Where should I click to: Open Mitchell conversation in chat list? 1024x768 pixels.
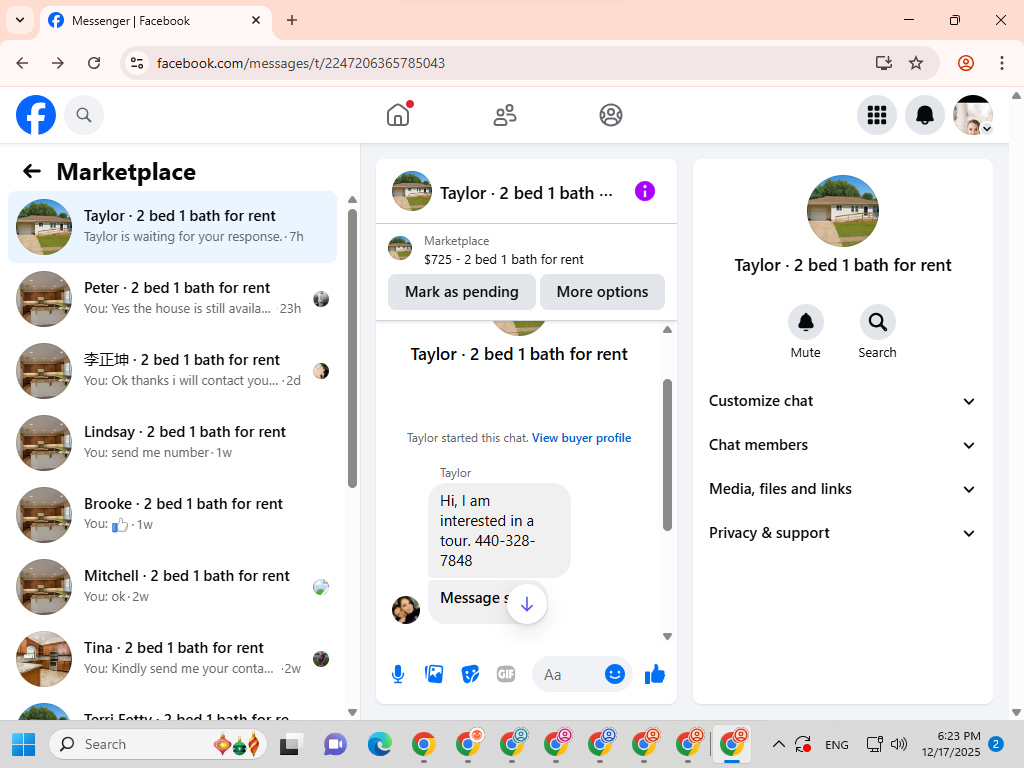pos(172,586)
